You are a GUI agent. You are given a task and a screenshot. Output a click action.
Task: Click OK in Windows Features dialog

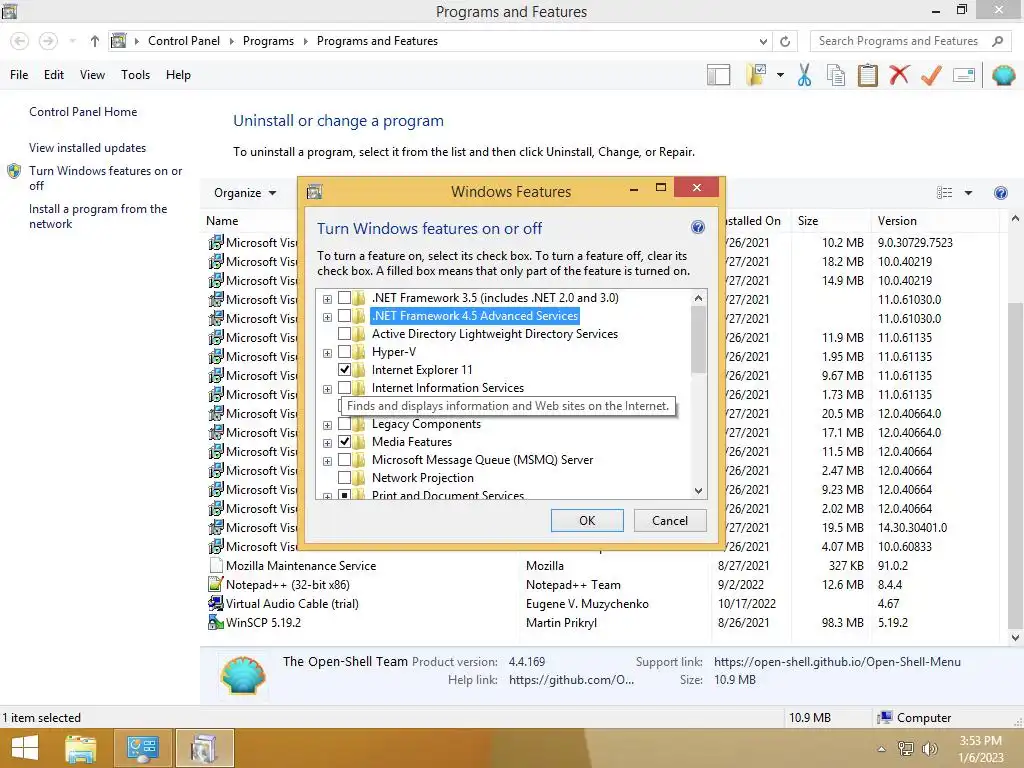click(x=587, y=520)
